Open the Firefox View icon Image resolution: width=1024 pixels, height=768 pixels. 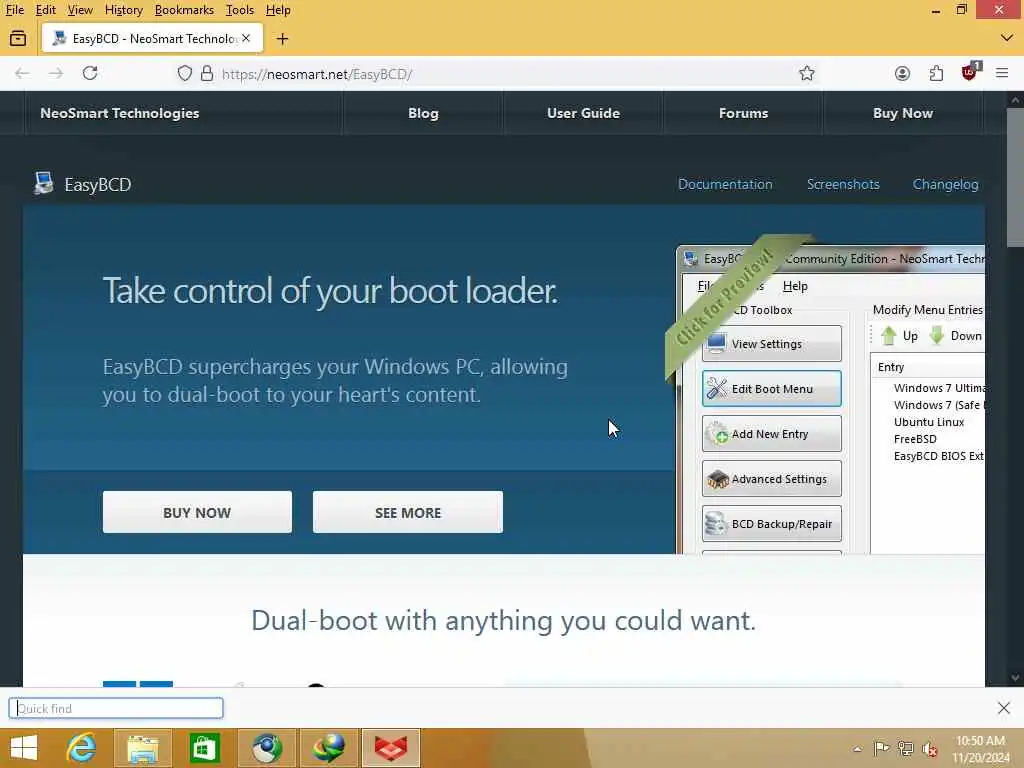[x=18, y=39]
